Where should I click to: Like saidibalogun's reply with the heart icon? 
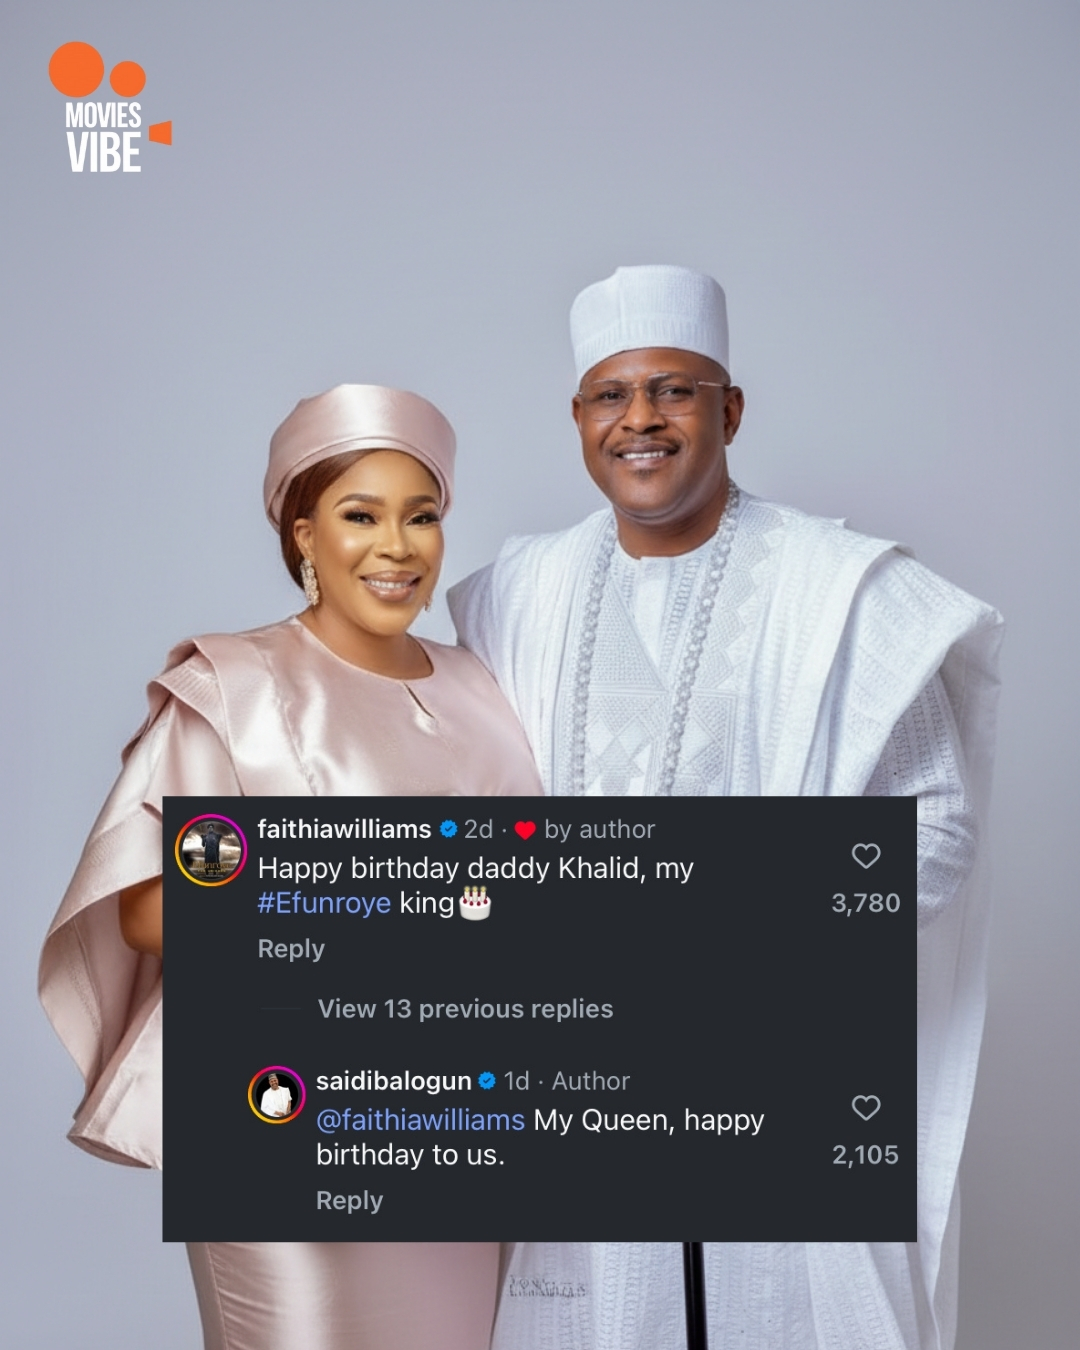click(866, 1108)
